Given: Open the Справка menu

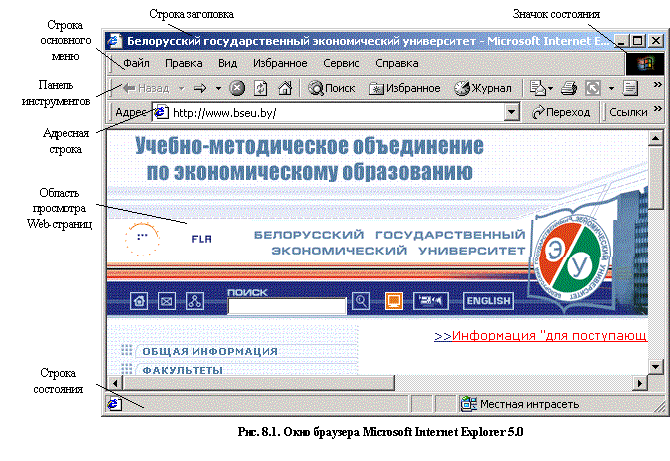Looking at the screenshot, I should (397, 63).
